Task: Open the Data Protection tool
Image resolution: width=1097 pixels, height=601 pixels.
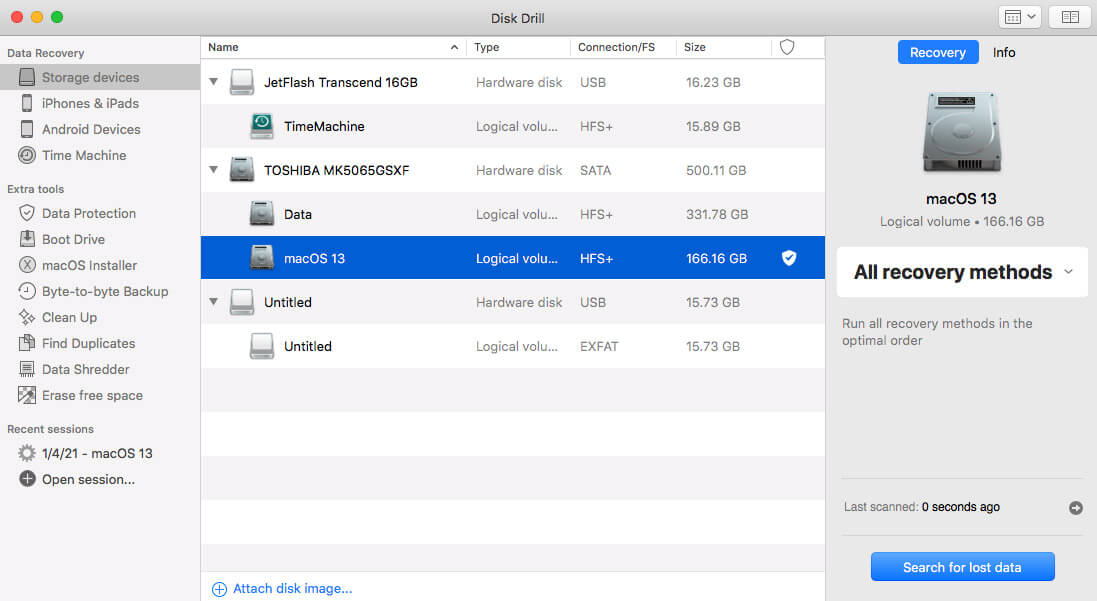Action: 88,213
